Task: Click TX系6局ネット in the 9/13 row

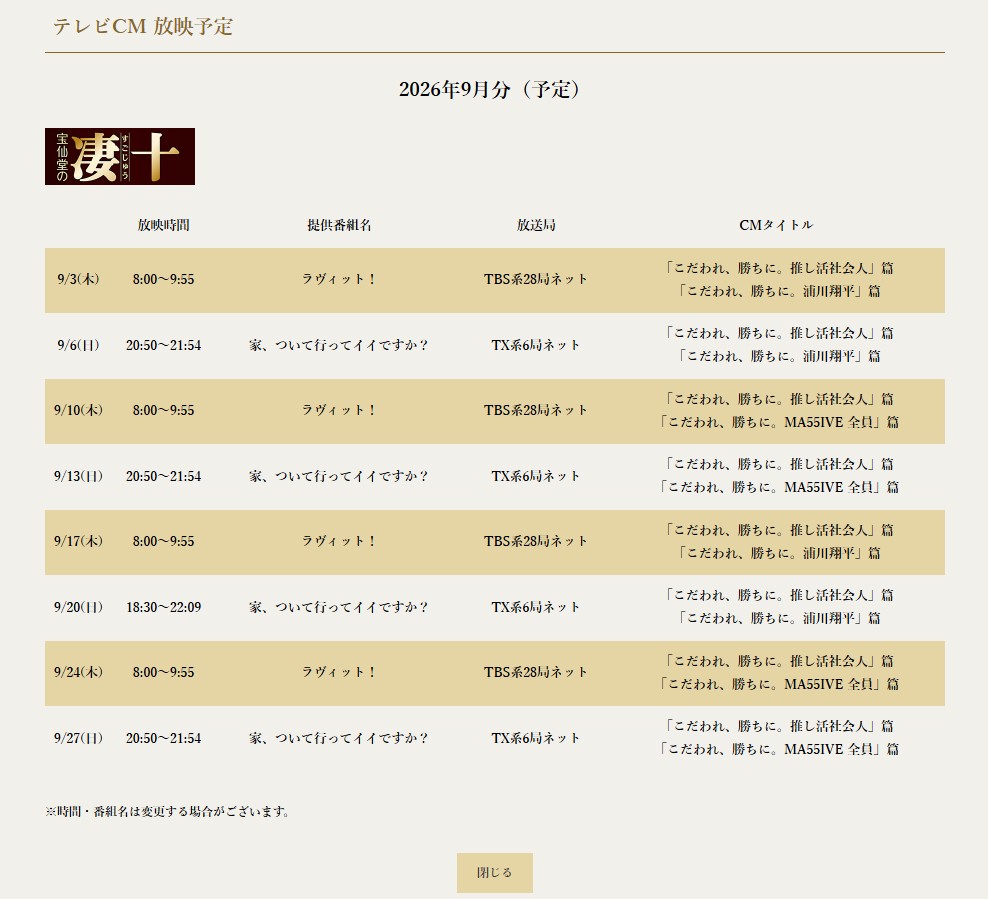Action: coord(536,476)
